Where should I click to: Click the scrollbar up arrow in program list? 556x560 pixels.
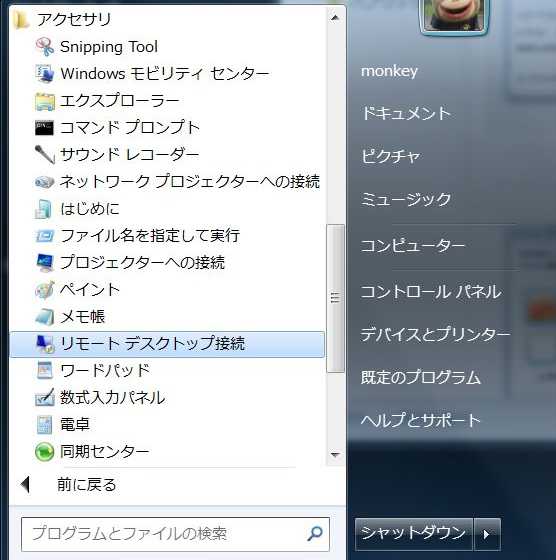[335, 17]
